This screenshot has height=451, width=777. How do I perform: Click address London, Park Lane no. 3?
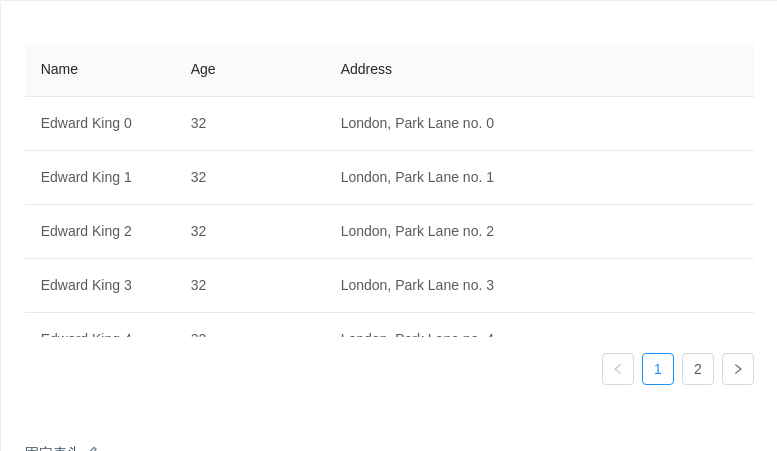pos(417,285)
